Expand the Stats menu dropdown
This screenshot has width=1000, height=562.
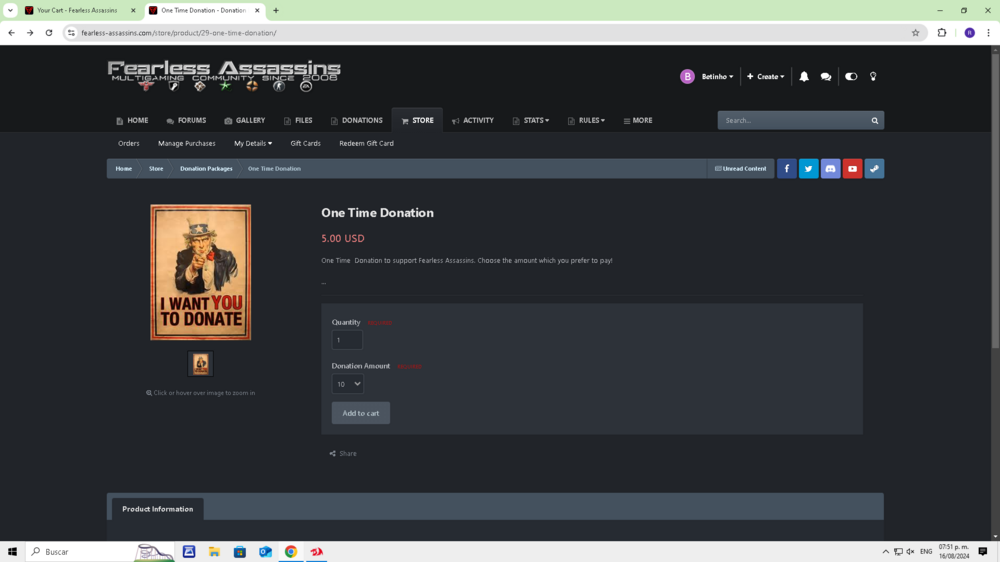coord(531,121)
